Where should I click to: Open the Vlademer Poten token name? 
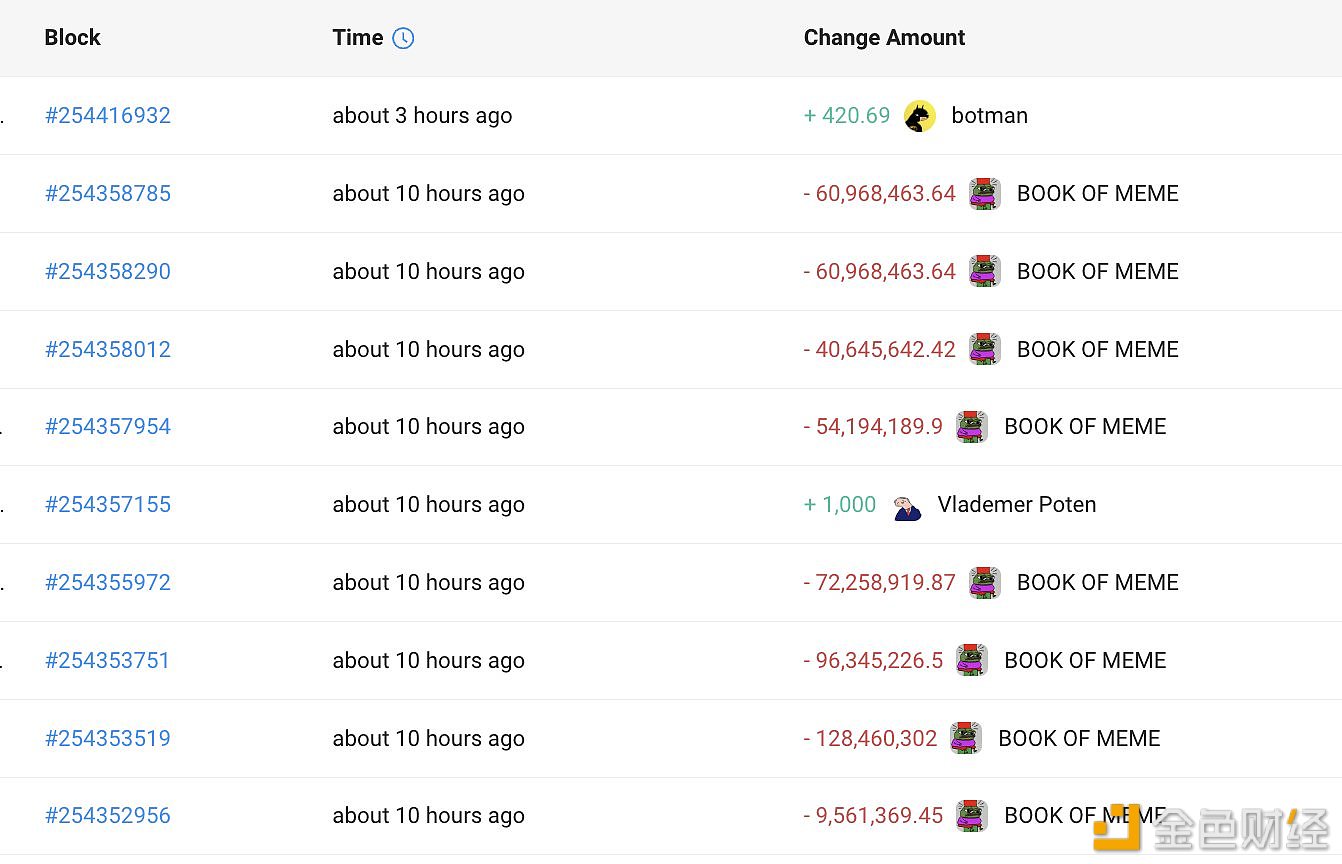coord(1017,505)
